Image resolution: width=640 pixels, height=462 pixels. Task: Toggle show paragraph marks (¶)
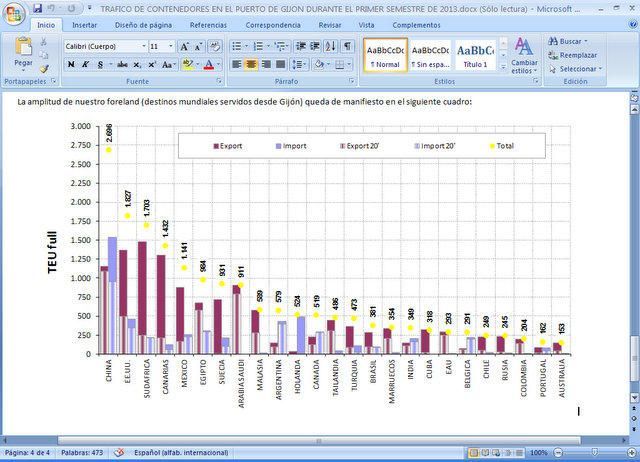[x=347, y=46]
